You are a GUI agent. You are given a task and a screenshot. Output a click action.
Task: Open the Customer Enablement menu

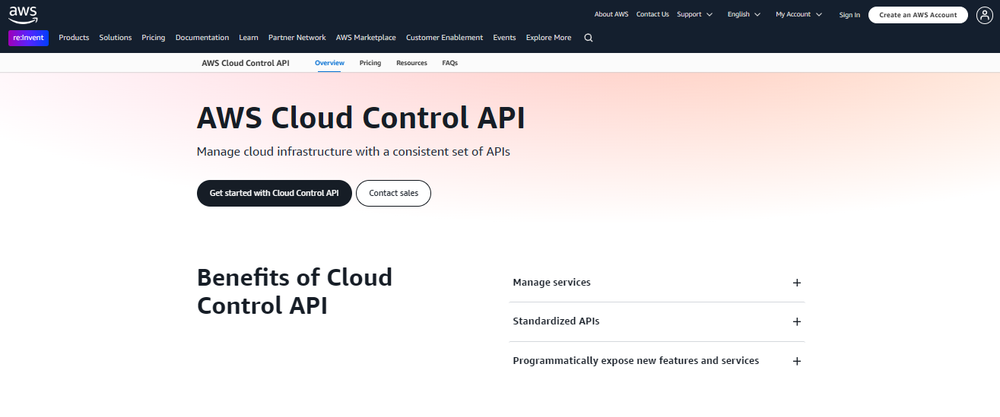click(x=445, y=38)
